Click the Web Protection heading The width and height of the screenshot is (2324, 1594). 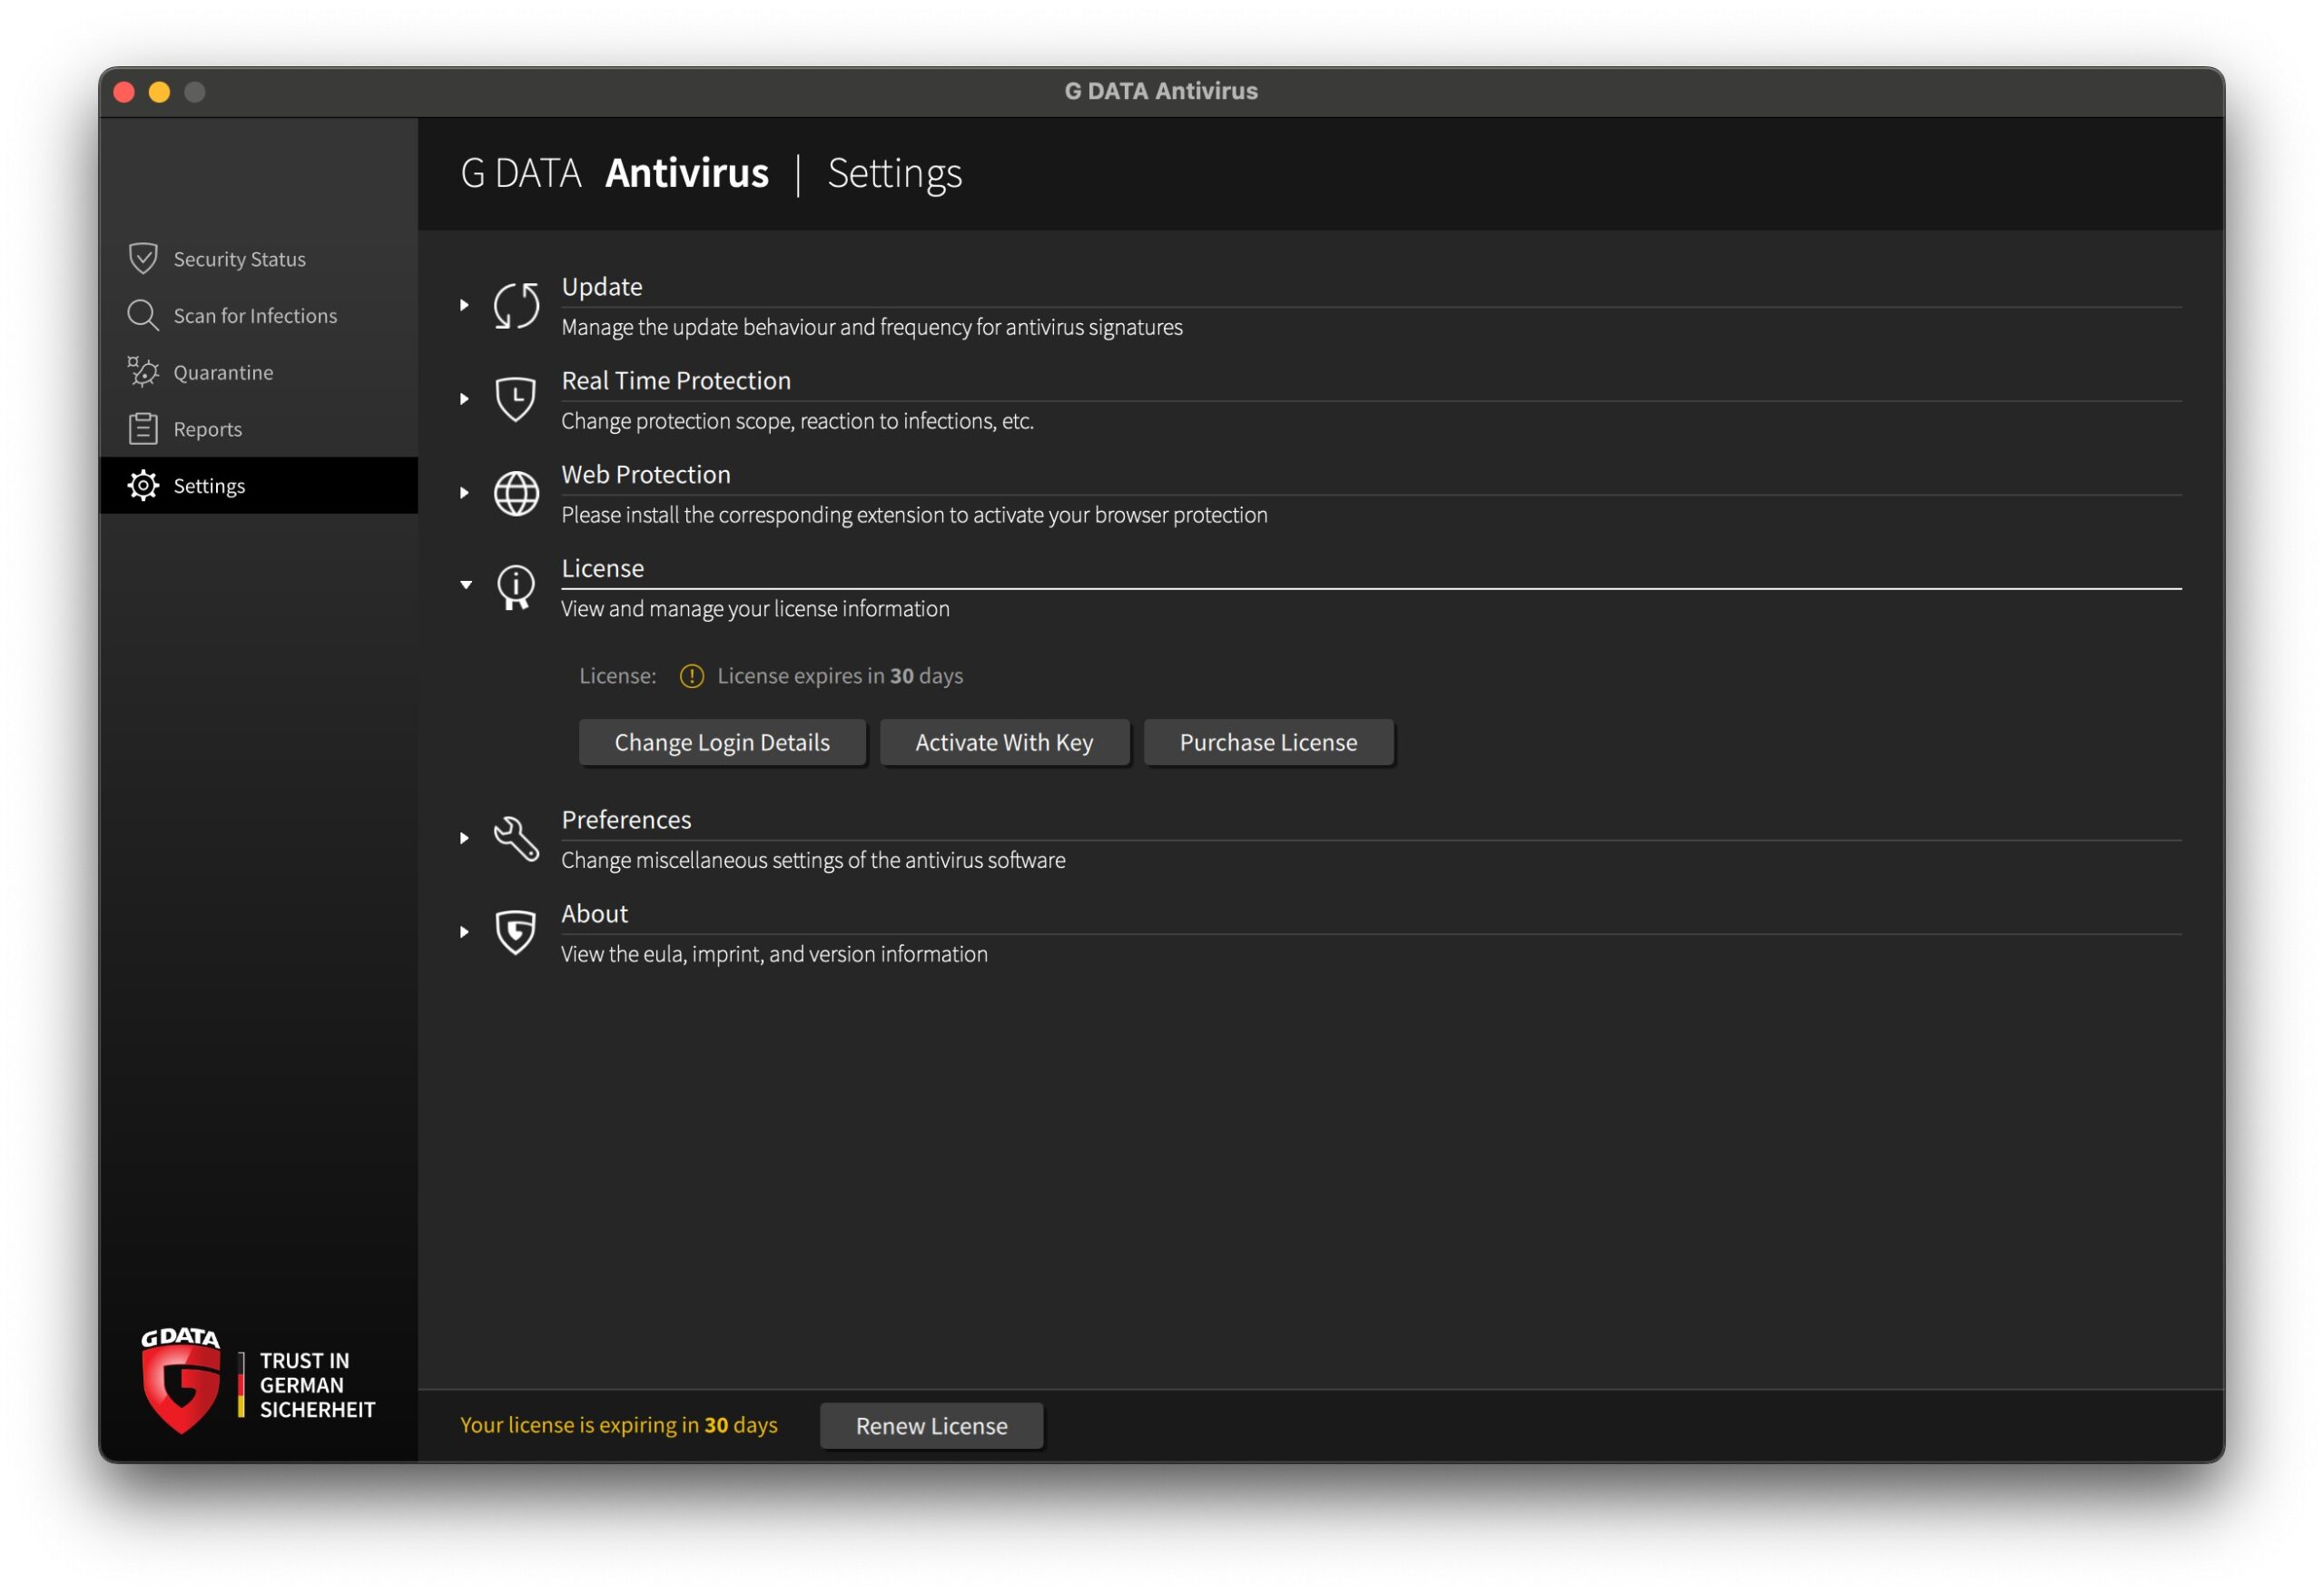click(x=646, y=475)
